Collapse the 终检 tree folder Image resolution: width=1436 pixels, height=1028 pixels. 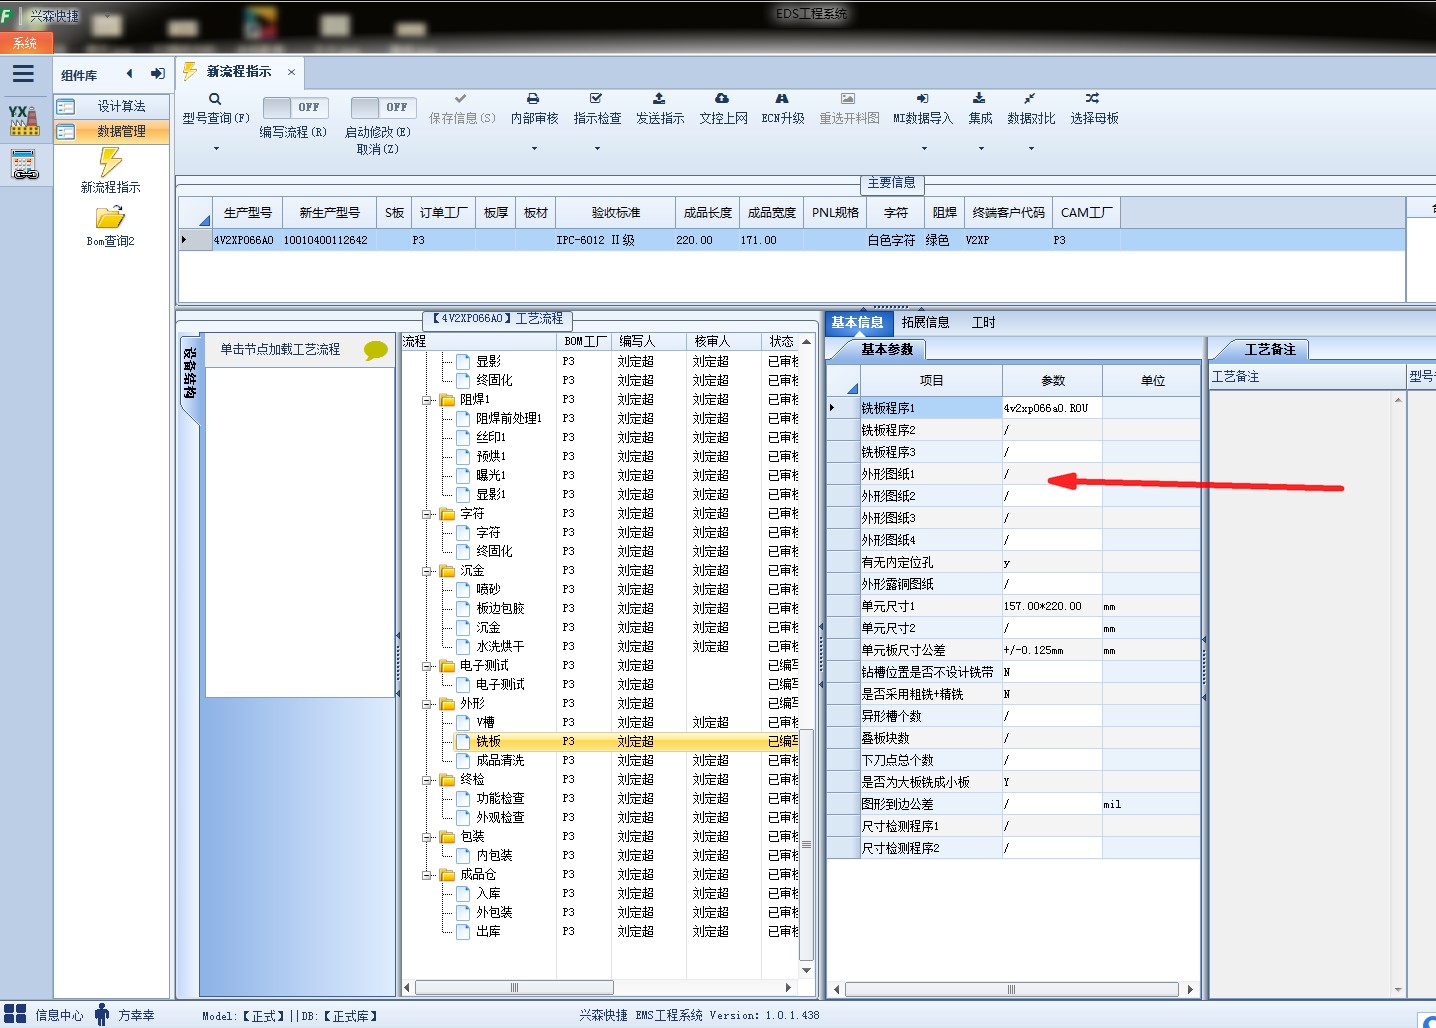coord(428,780)
